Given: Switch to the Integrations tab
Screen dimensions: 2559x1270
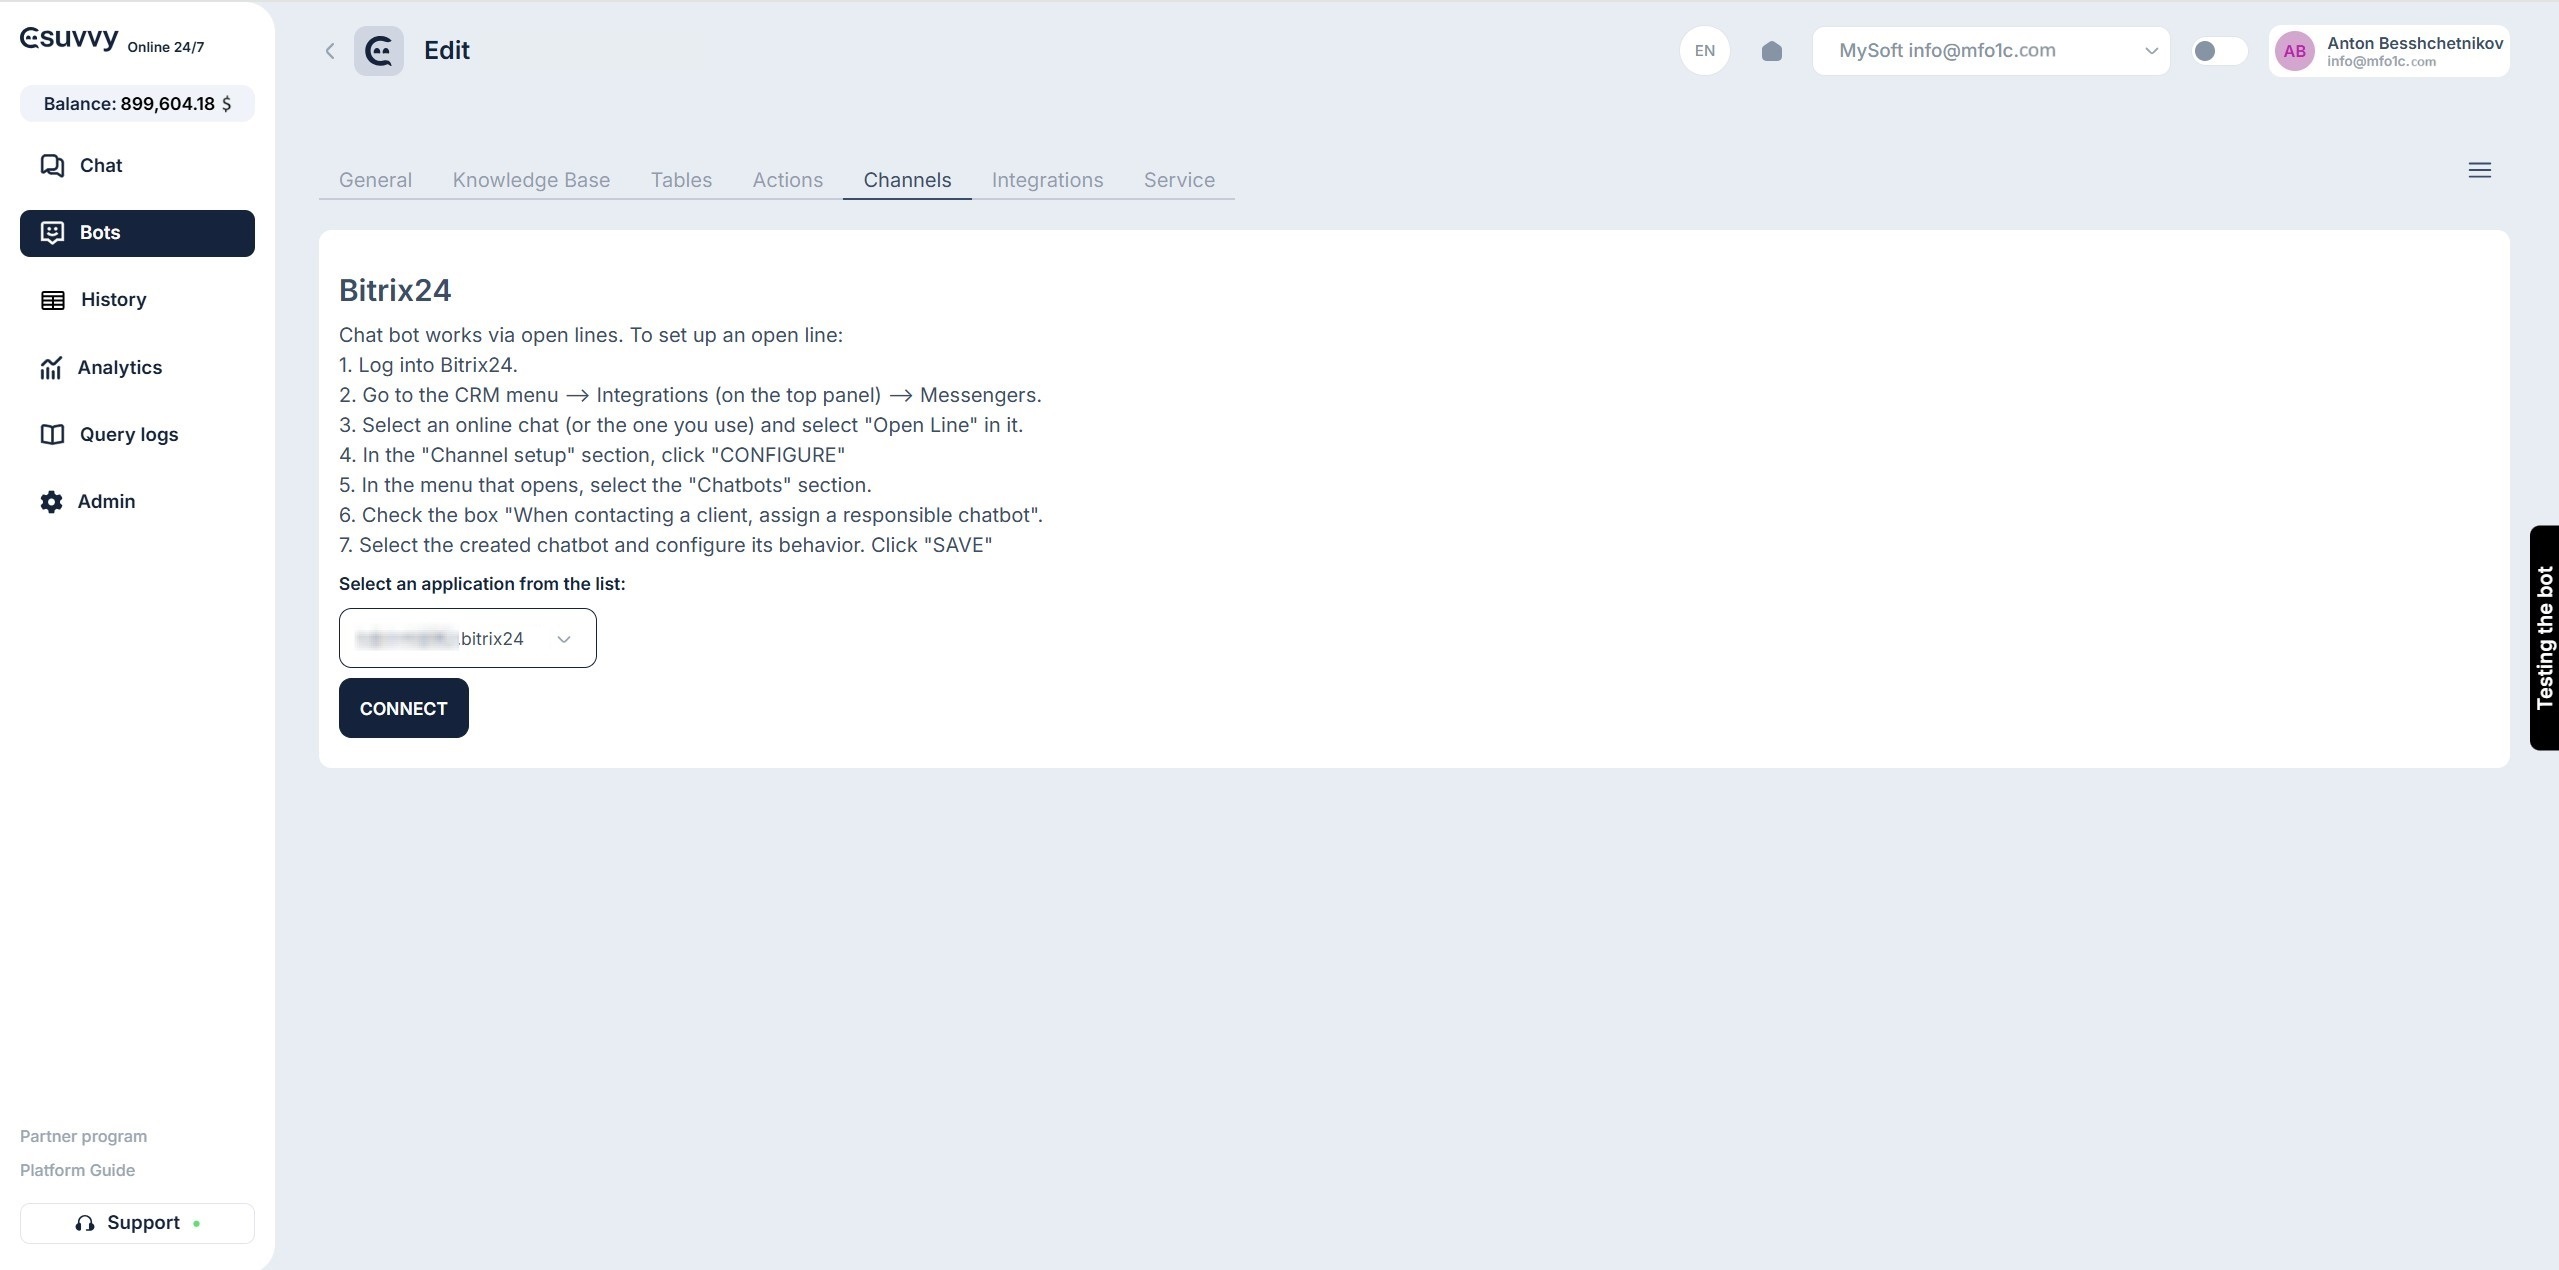Looking at the screenshot, I should click(x=1047, y=181).
